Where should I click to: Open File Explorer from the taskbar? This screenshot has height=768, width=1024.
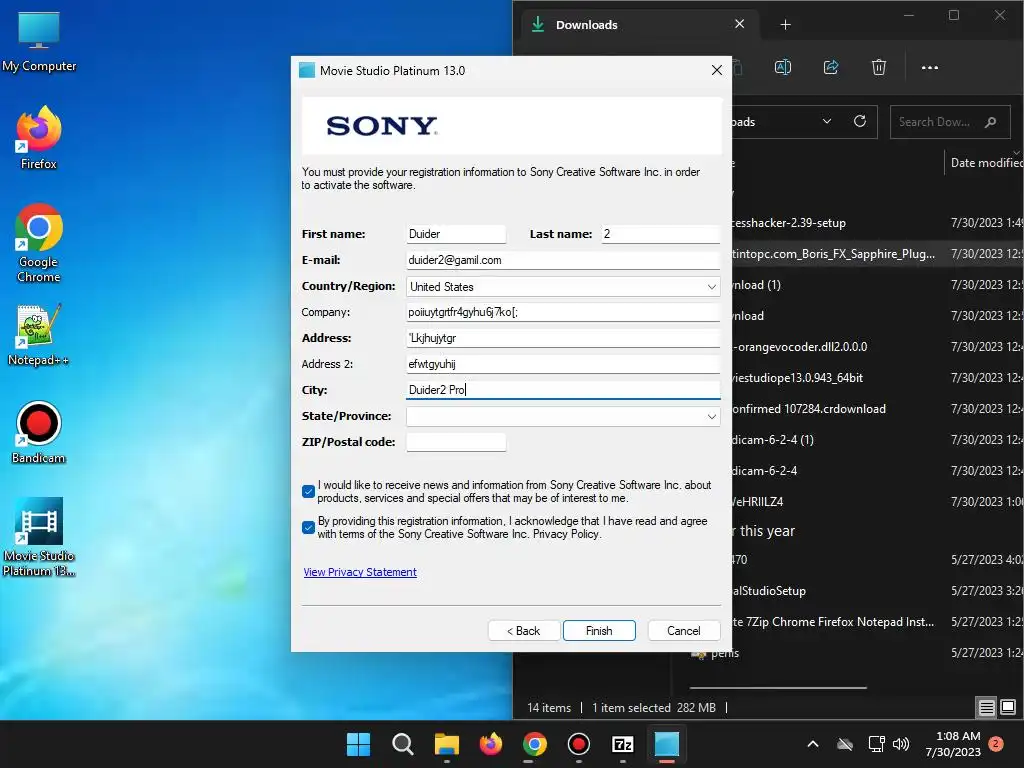click(447, 744)
